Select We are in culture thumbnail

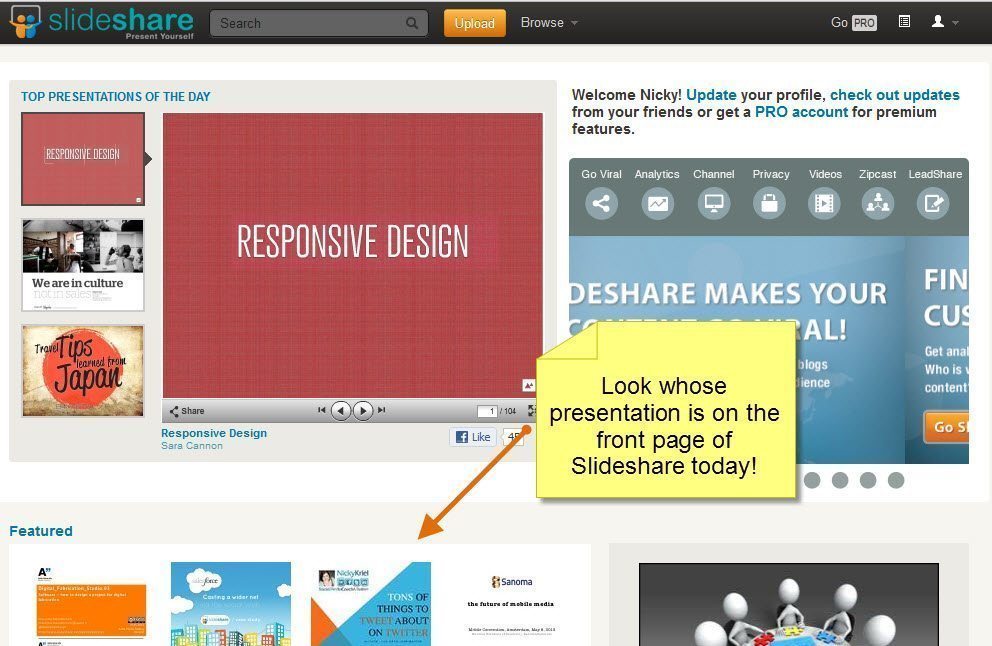(83, 265)
